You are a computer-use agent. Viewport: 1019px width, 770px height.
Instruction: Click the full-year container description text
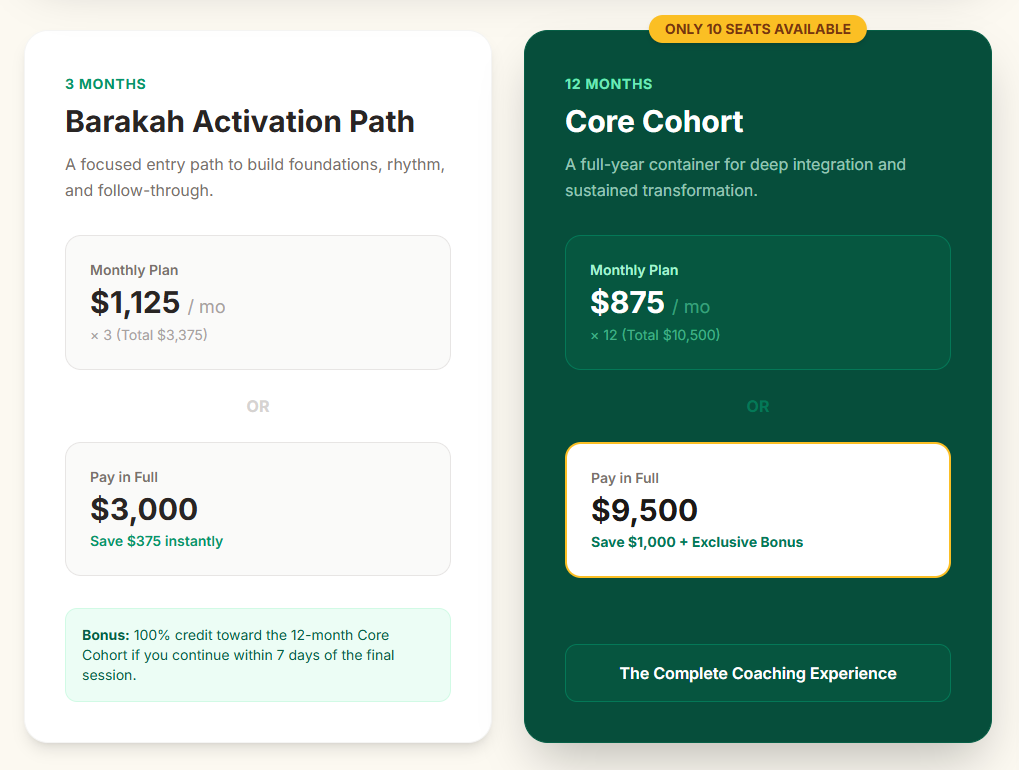point(735,177)
